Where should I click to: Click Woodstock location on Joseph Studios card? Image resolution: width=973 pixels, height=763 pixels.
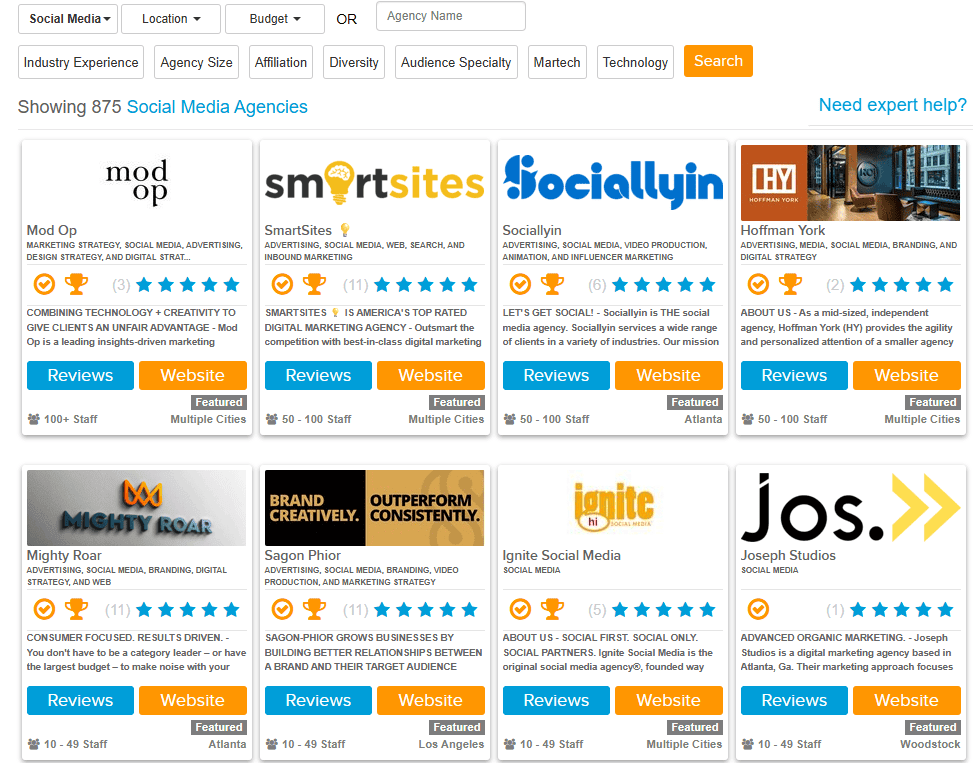pyautogui.click(x=930, y=744)
